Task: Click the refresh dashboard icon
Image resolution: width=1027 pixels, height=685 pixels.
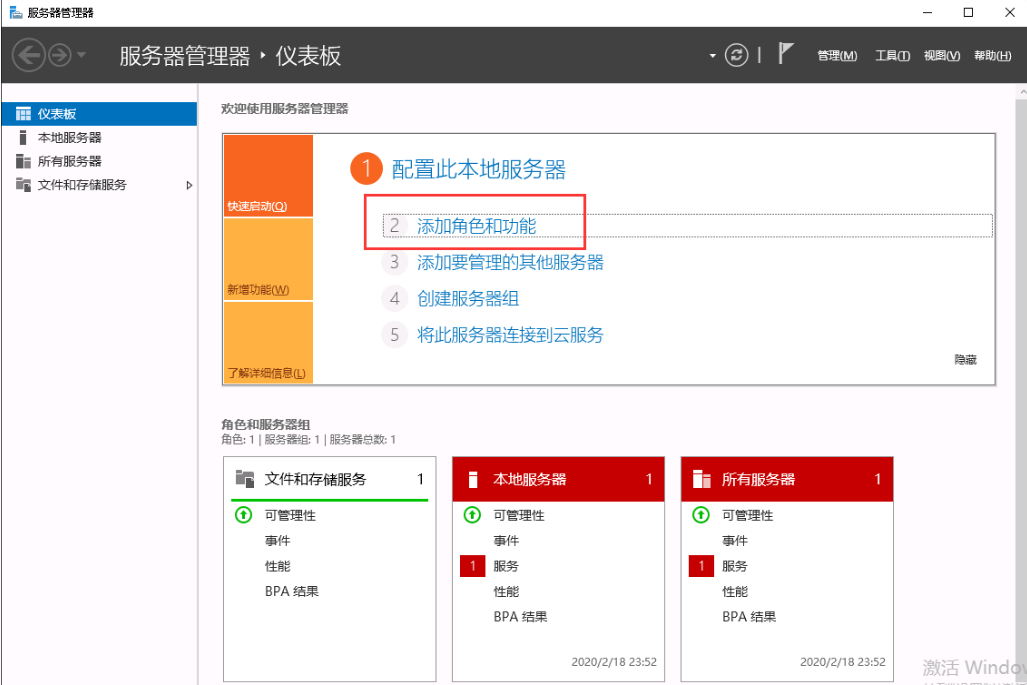Action: pyautogui.click(x=736, y=55)
